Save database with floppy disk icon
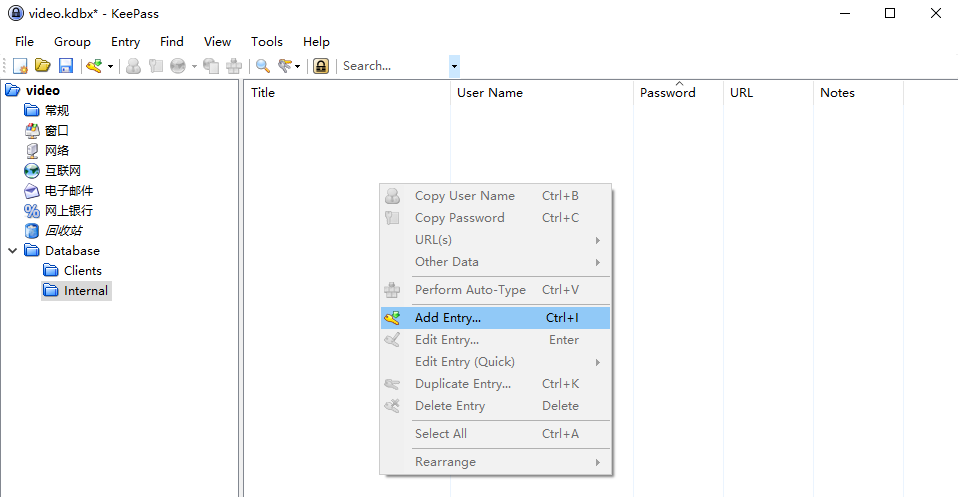This screenshot has width=958, height=497. coord(66,66)
